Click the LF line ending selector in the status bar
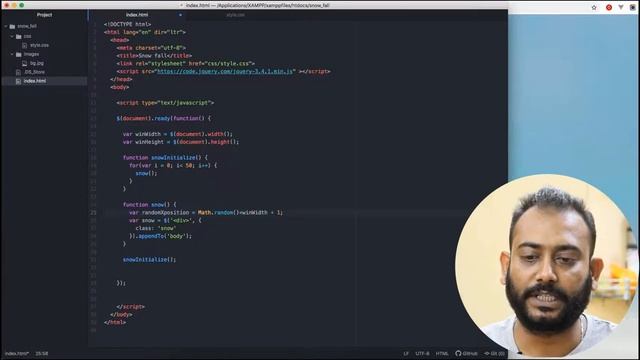The image size is (640, 360). (406, 353)
